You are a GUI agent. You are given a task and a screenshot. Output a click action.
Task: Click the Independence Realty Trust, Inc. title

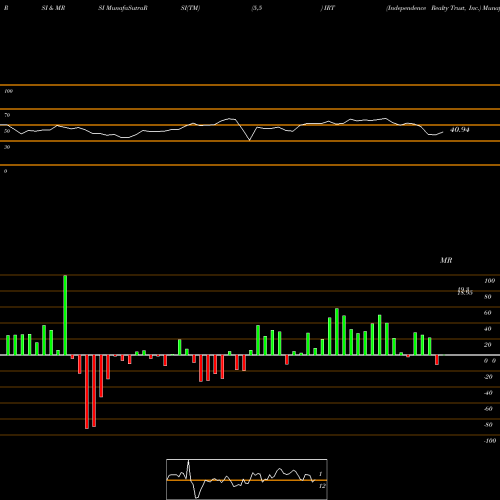[x=433, y=8]
